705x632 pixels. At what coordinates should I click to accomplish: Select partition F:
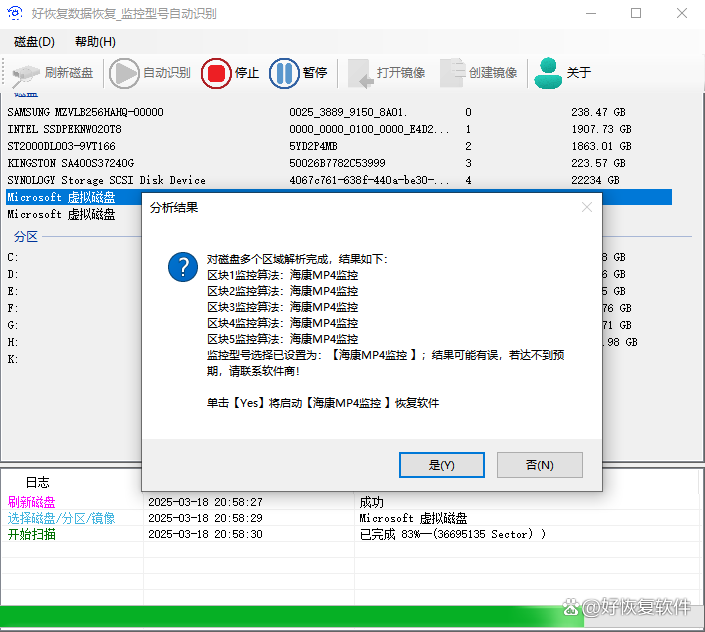(x=13, y=308)
